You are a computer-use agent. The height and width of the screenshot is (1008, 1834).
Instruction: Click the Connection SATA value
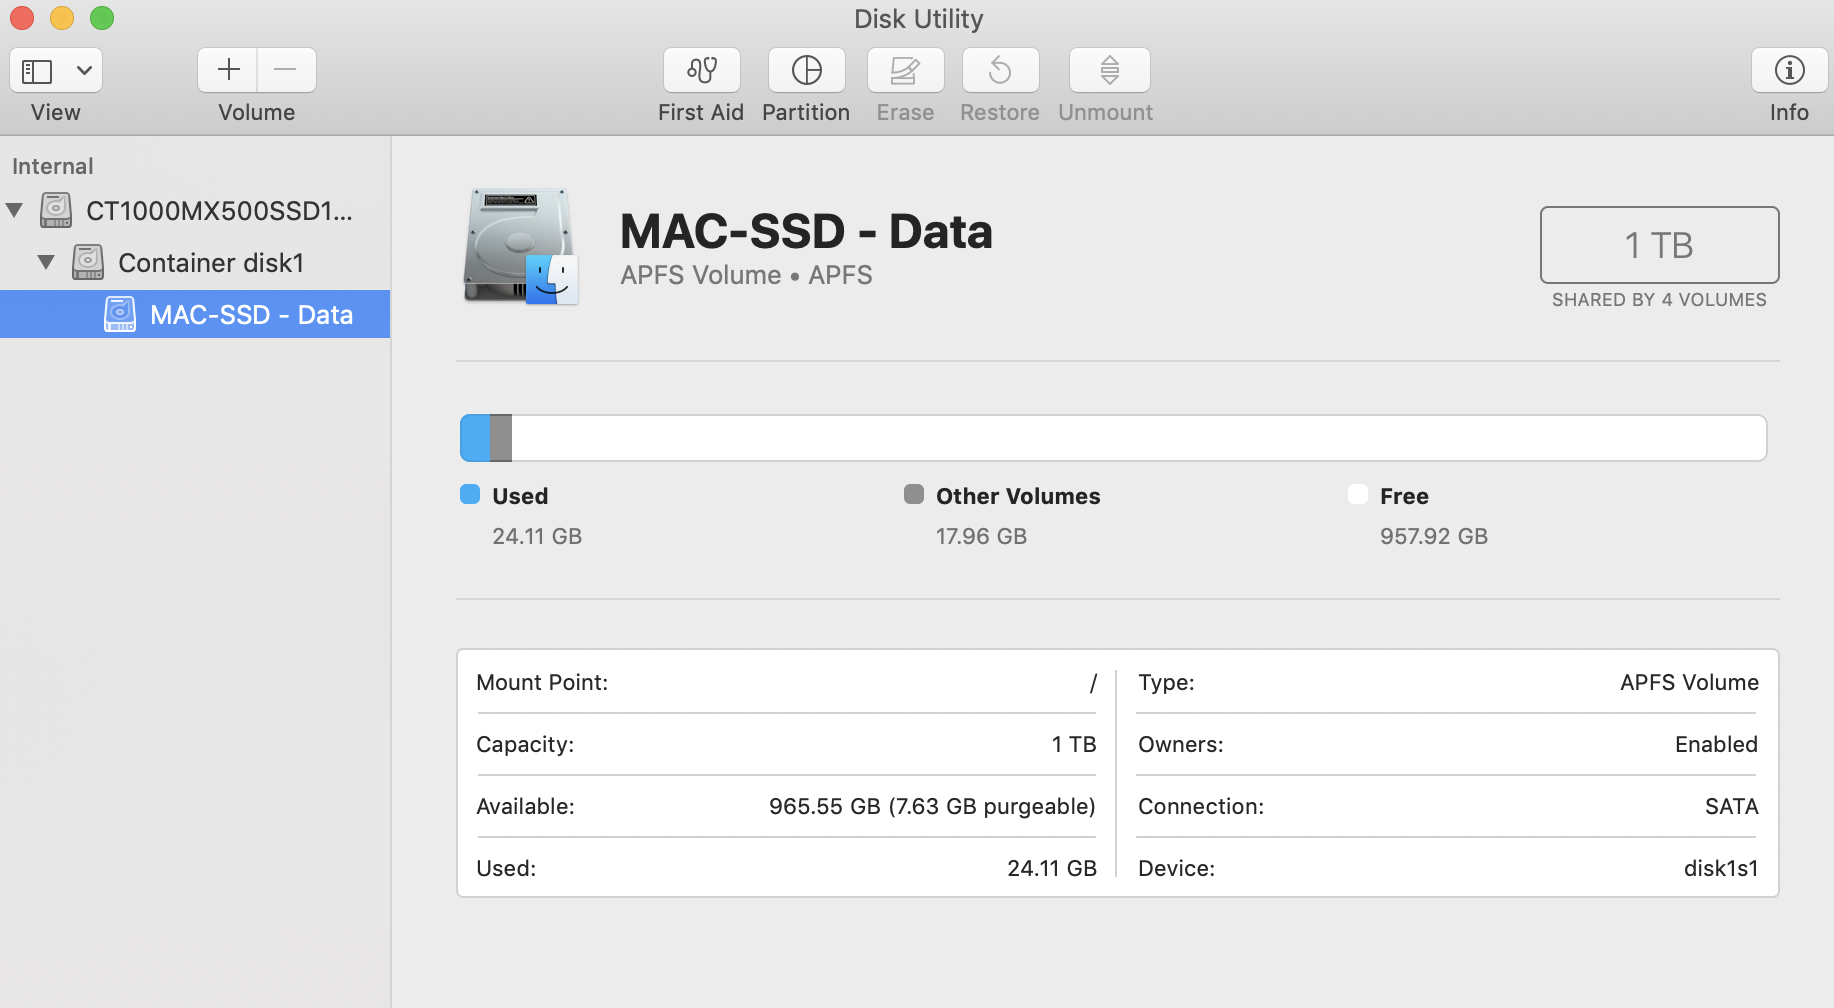pyautogui.click(x=1731, y=806)
